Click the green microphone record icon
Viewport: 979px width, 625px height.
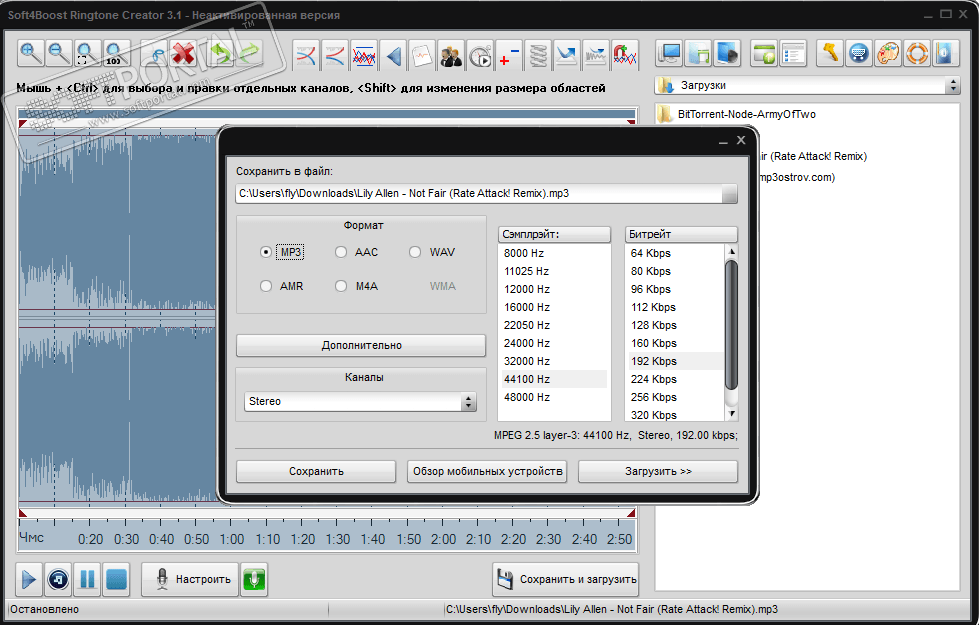pos(254,579)
